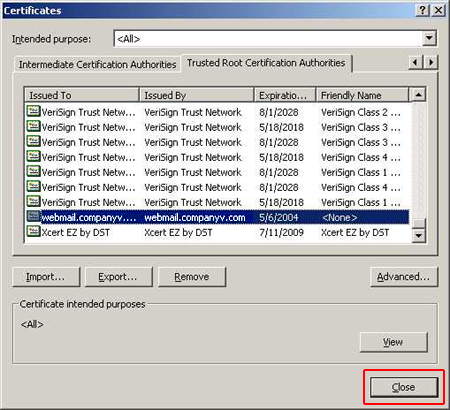Screen dimensions: 450x410
Task: Close the Certificates dialog with Close button
Action: (404, 387)
